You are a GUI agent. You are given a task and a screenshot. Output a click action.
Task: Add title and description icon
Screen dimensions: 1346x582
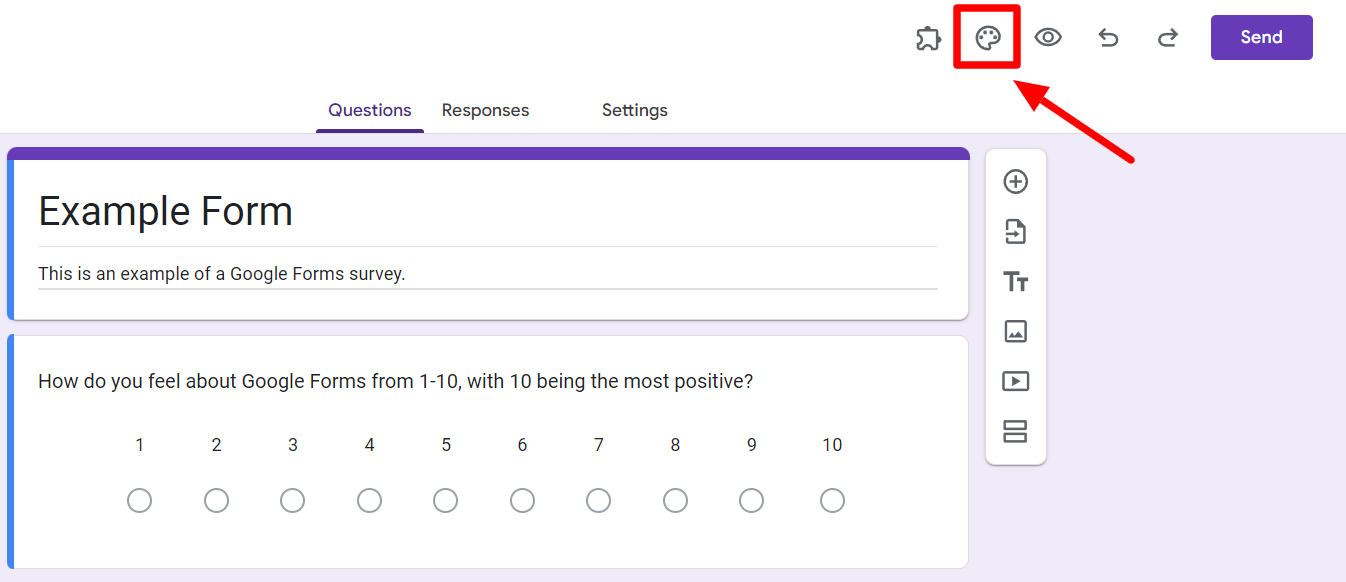pyautogui.click(x=1015, y=282)
